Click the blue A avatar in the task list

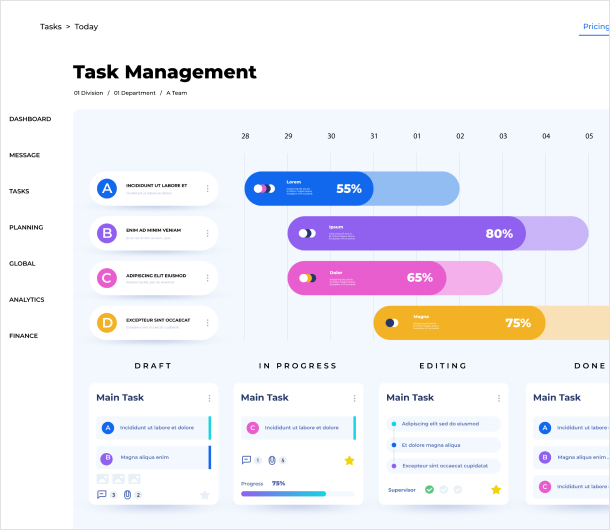107,188
